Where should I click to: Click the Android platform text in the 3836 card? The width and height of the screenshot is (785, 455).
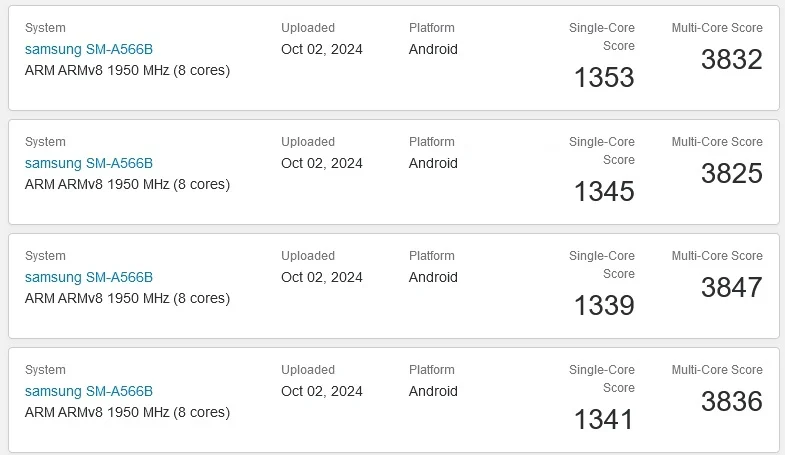coord(433,391)
